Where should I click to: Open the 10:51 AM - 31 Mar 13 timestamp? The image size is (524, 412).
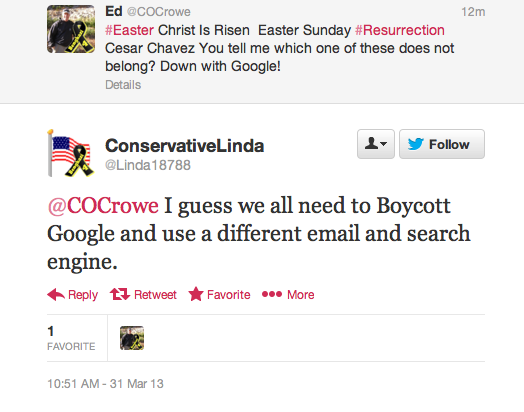click(105, 384)
